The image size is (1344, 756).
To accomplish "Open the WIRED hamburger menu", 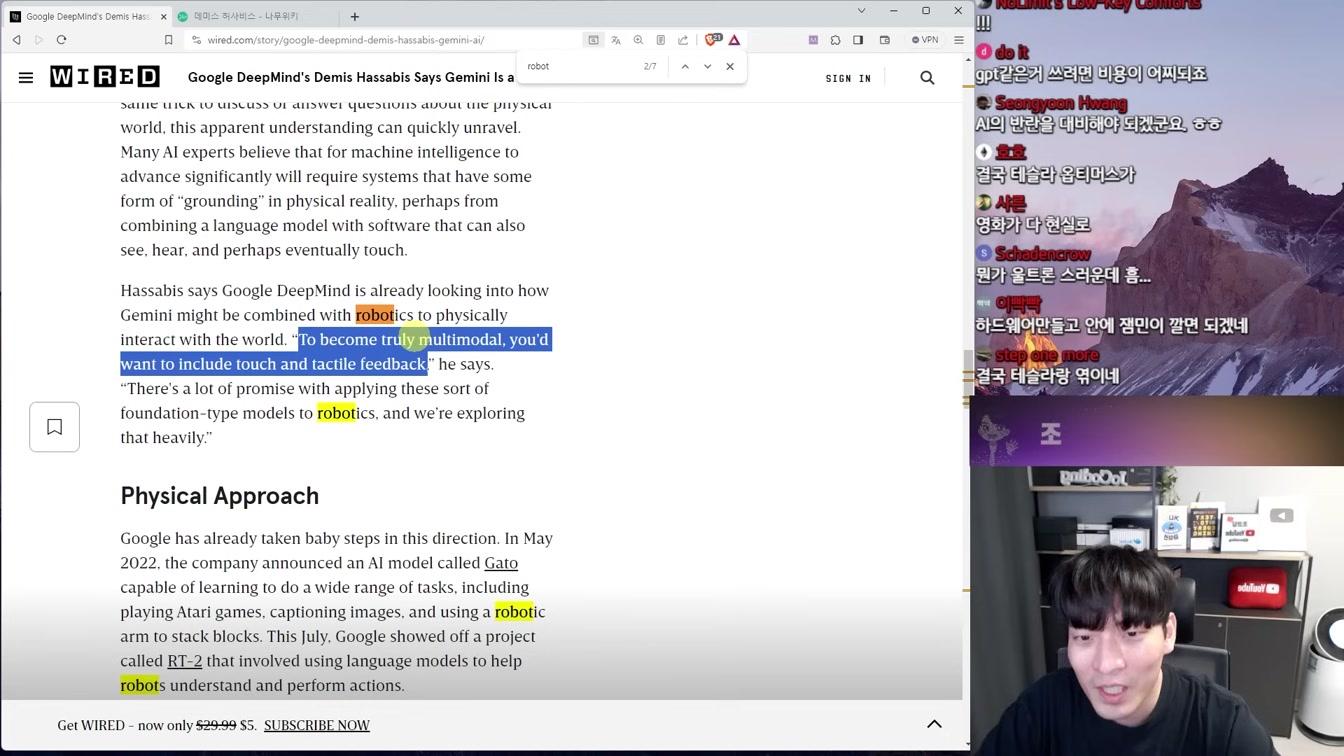I will tap(26, 77).
